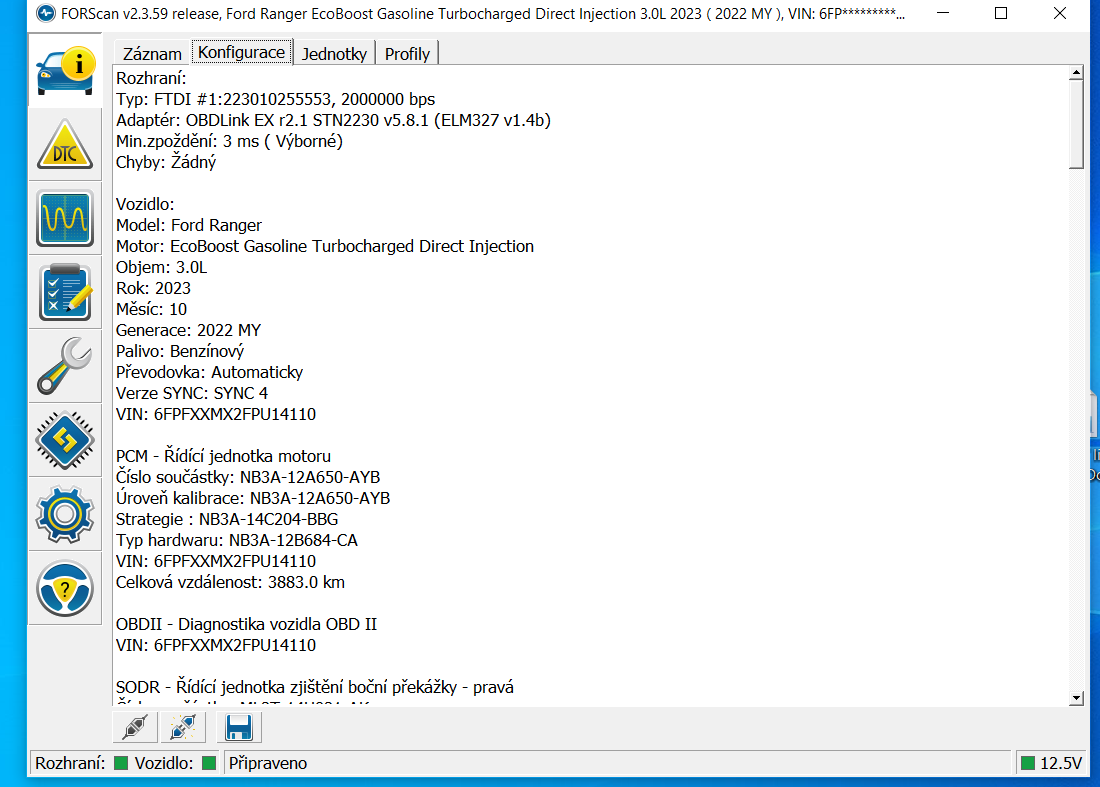Open the DTC fault codes section
The width and height of the screenshot is (1100, 787).
[65, 144]
